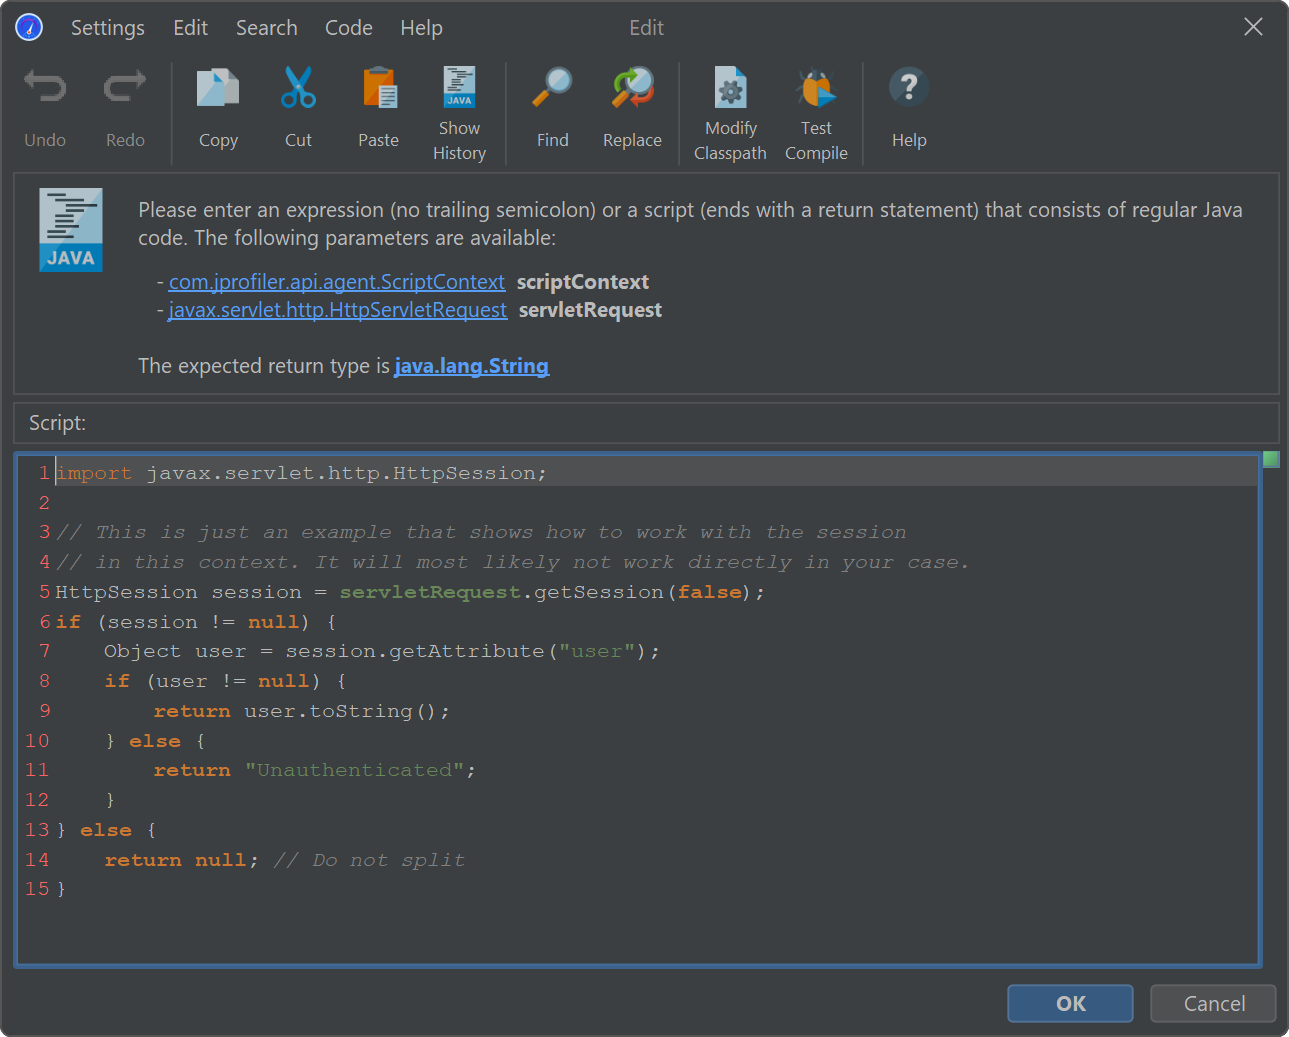Open the java.lang.String return type link
Screen dimensions: 1289x1037
pyautogui.click(x=472, y=366)
